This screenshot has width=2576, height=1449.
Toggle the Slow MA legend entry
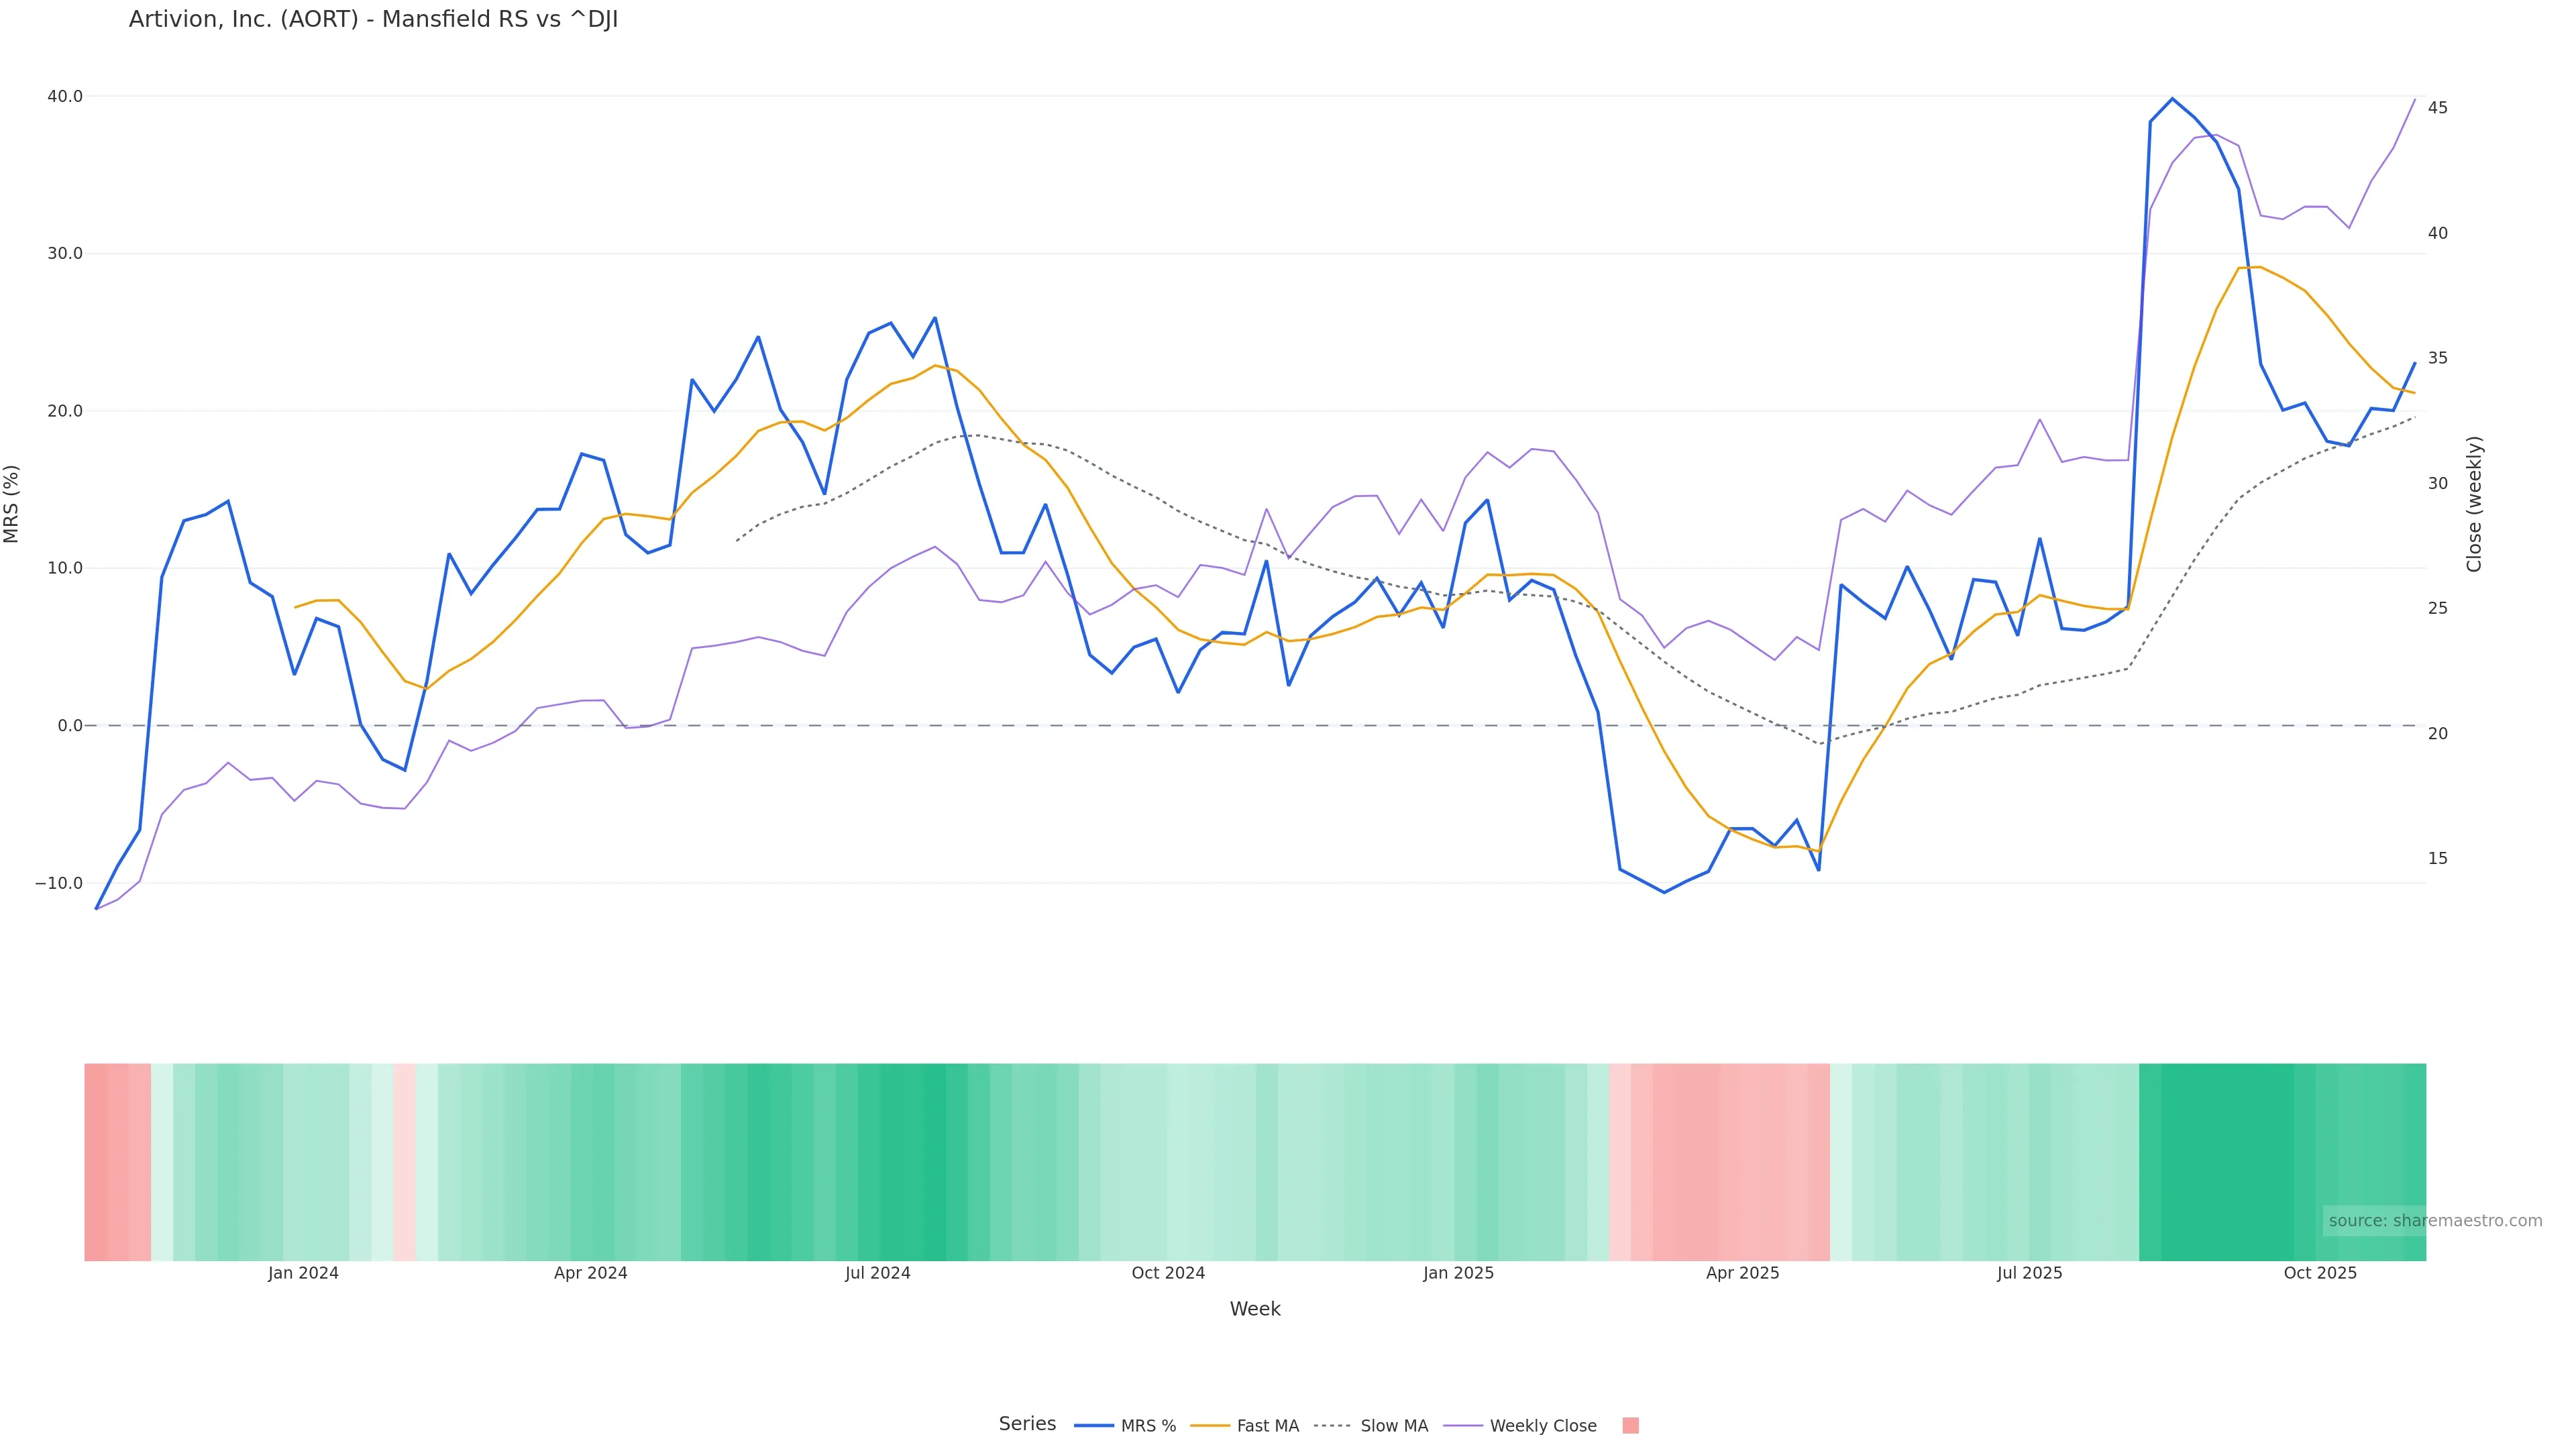1371,1426
